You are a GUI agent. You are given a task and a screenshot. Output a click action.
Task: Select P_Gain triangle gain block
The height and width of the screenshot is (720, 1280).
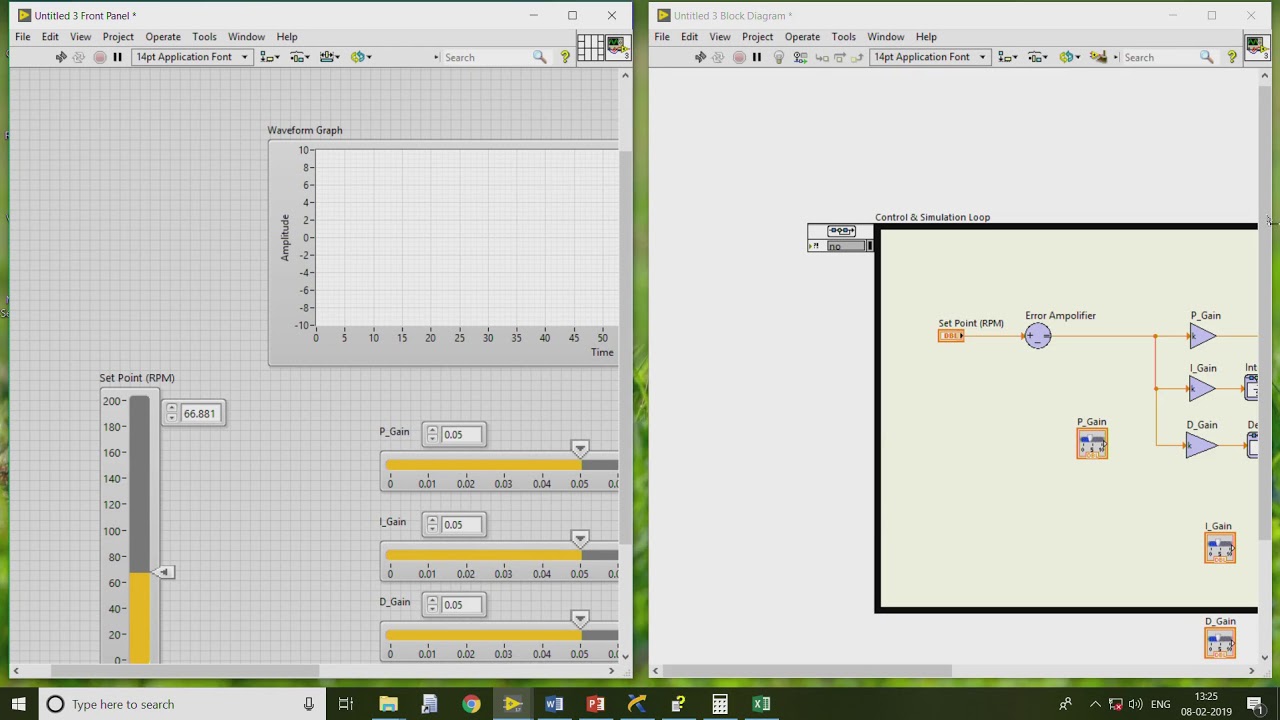tap(1201, 336)
